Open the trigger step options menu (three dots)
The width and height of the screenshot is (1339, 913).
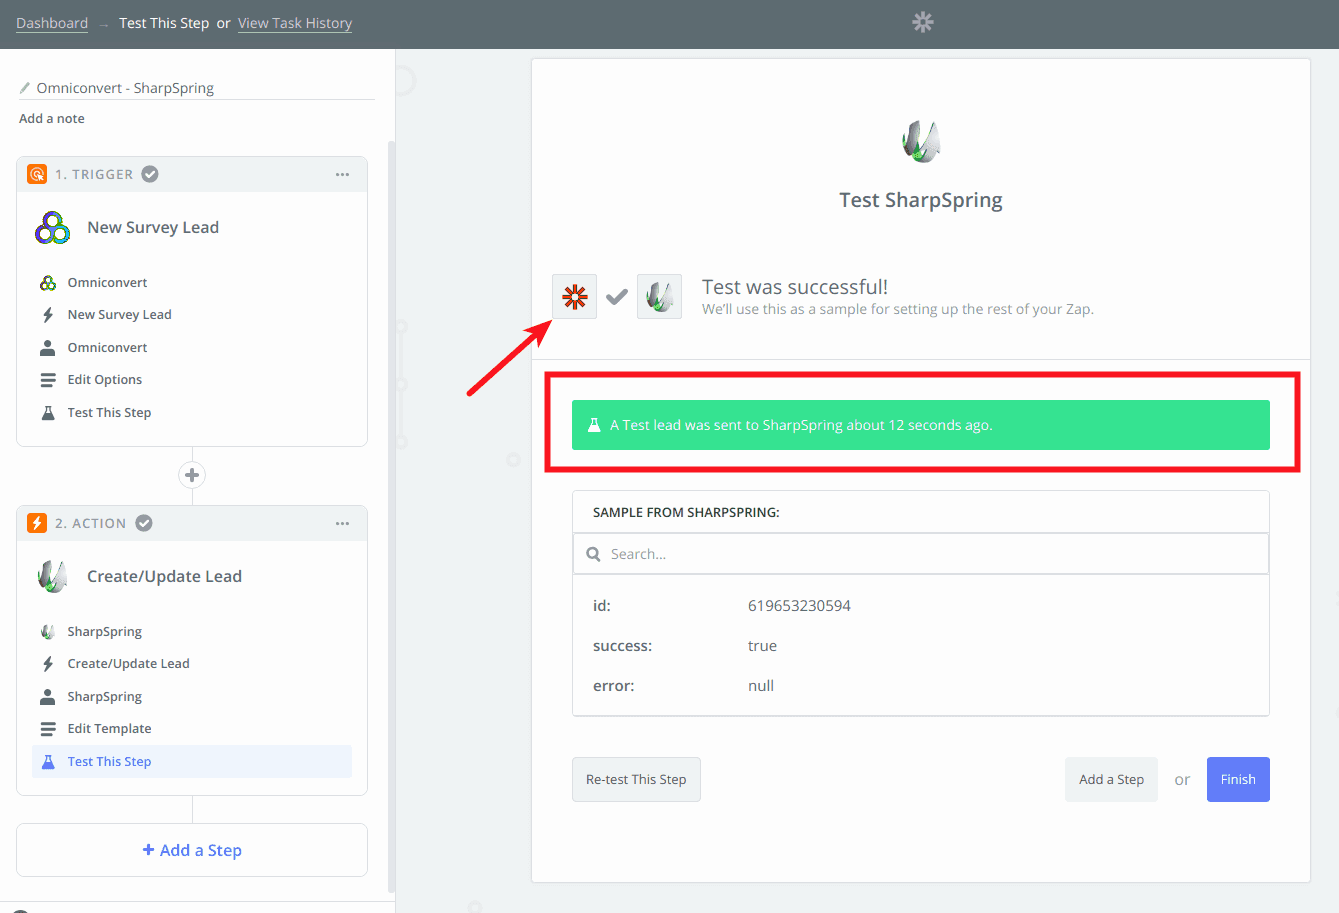click(342, 173)
